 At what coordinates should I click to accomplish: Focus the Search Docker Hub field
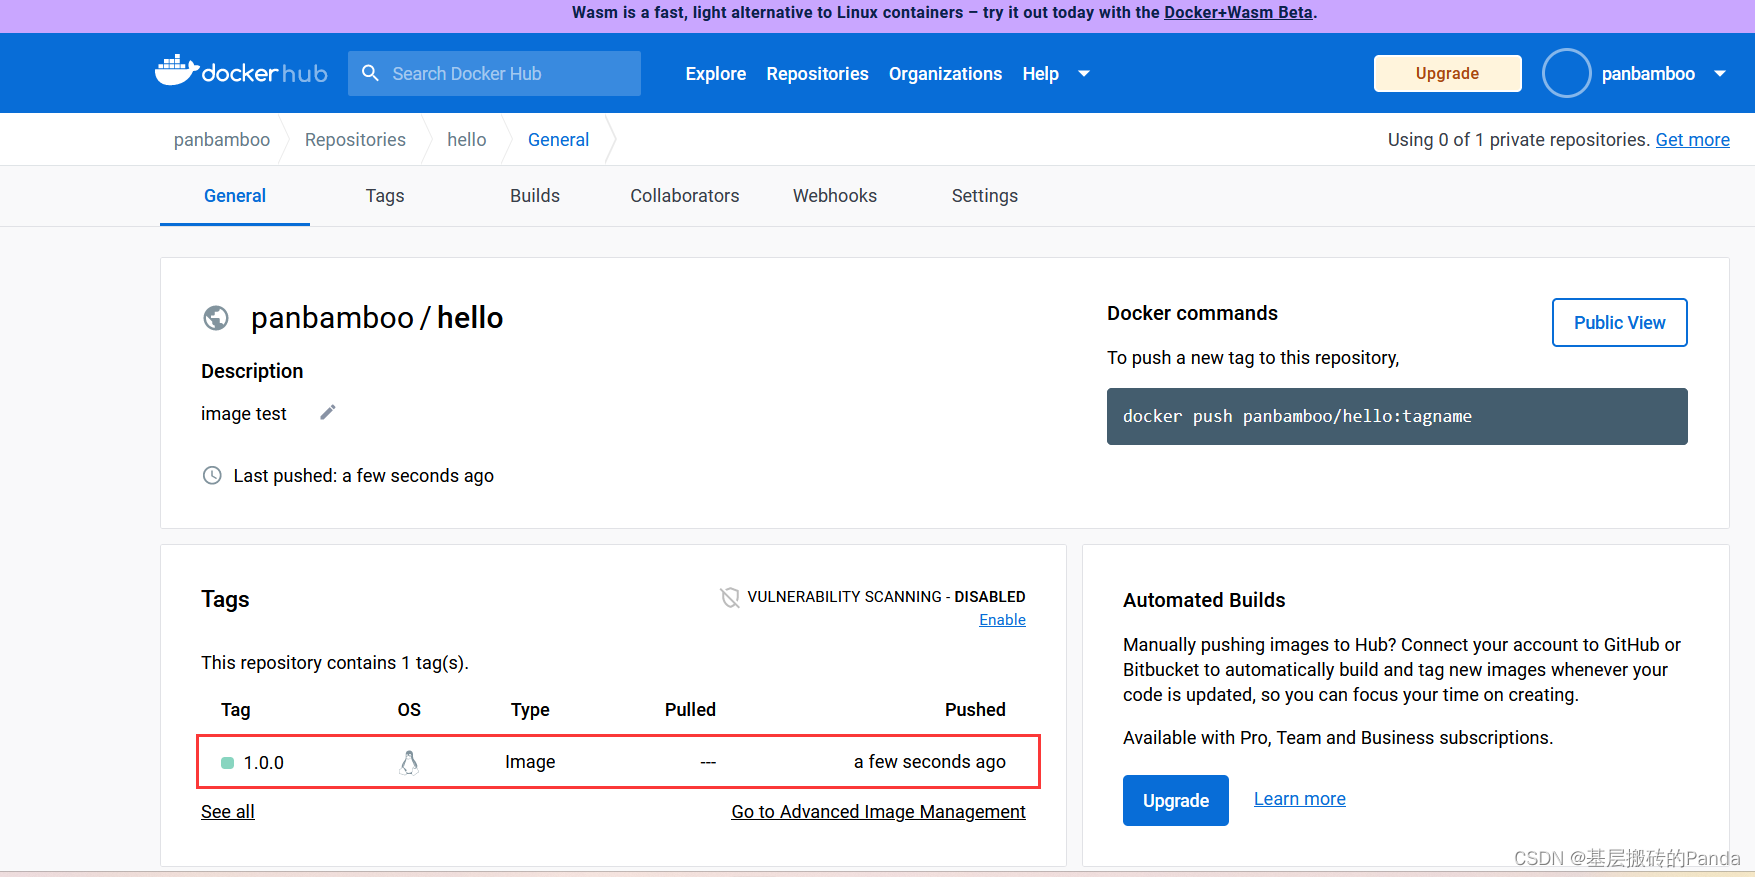tap(494, 73)
